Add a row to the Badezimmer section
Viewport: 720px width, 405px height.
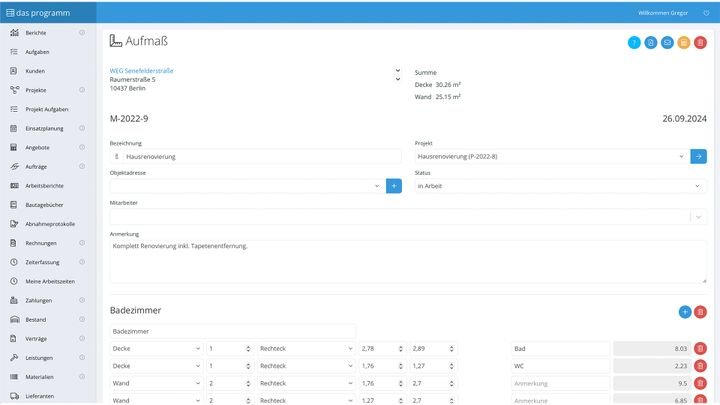[x=684, y=312]
